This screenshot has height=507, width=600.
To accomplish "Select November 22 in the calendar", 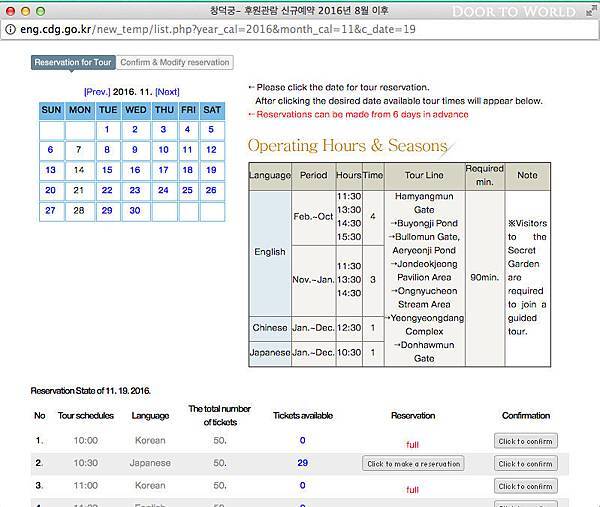I will click(x=107, y=190).
